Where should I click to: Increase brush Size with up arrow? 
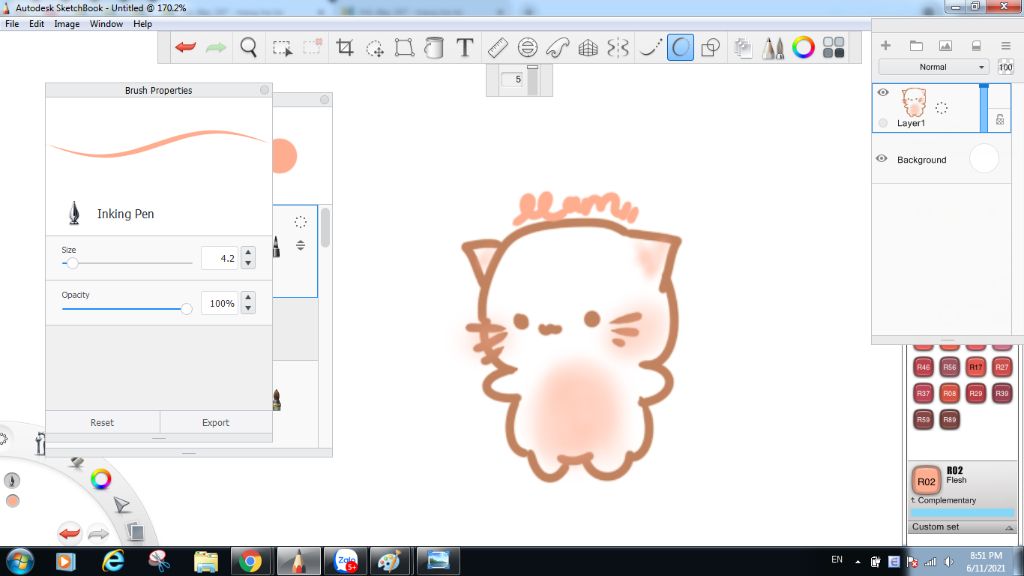pos(248,252)
